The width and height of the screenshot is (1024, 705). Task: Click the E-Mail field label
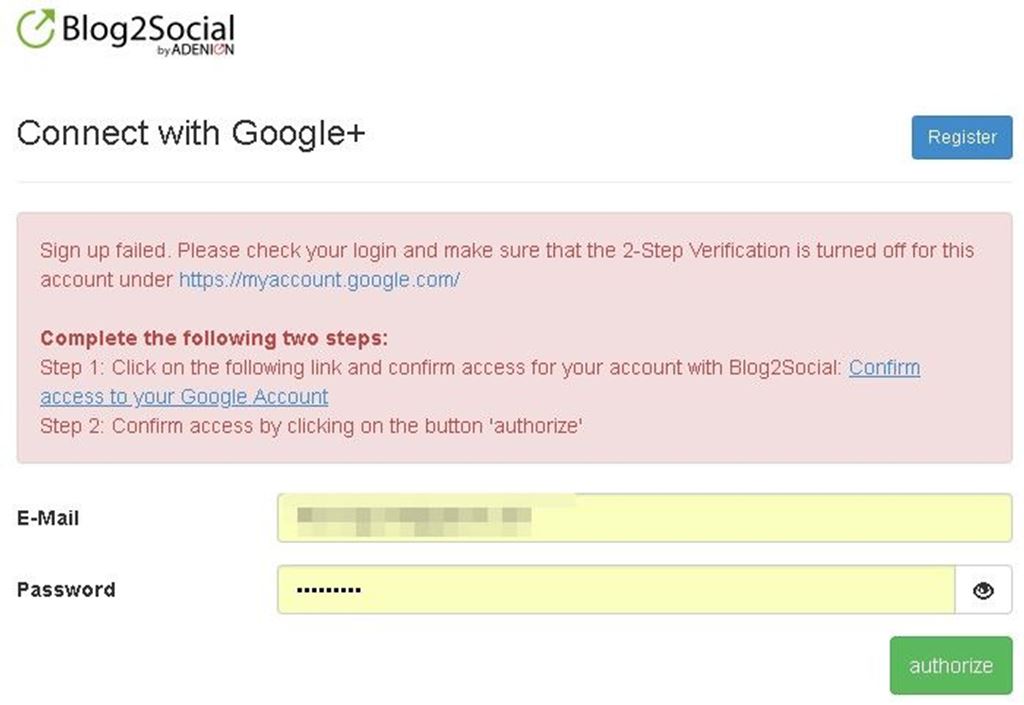(x=48, y=518)
